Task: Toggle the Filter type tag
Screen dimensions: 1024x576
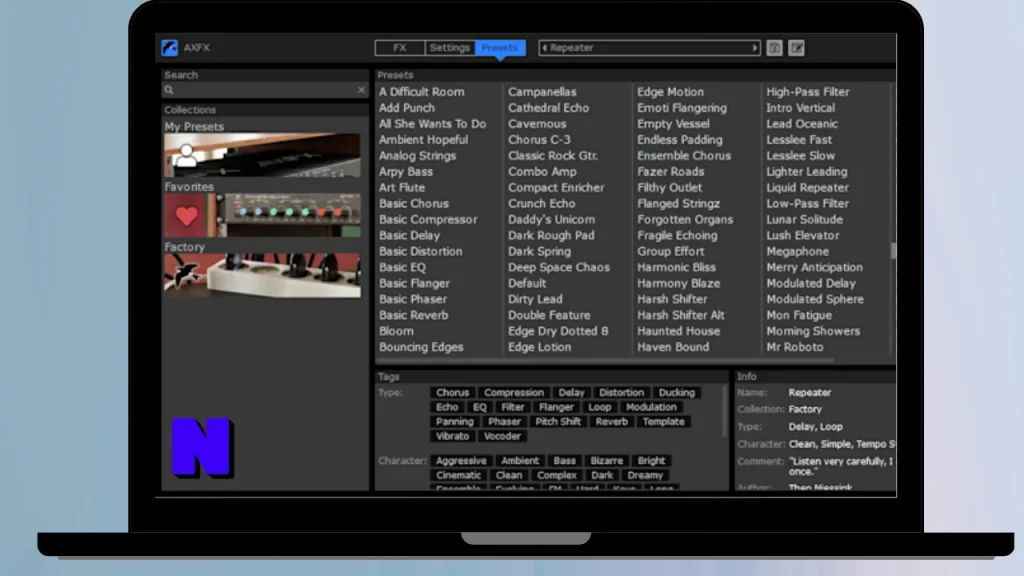Action: click(x=513, y=407)
